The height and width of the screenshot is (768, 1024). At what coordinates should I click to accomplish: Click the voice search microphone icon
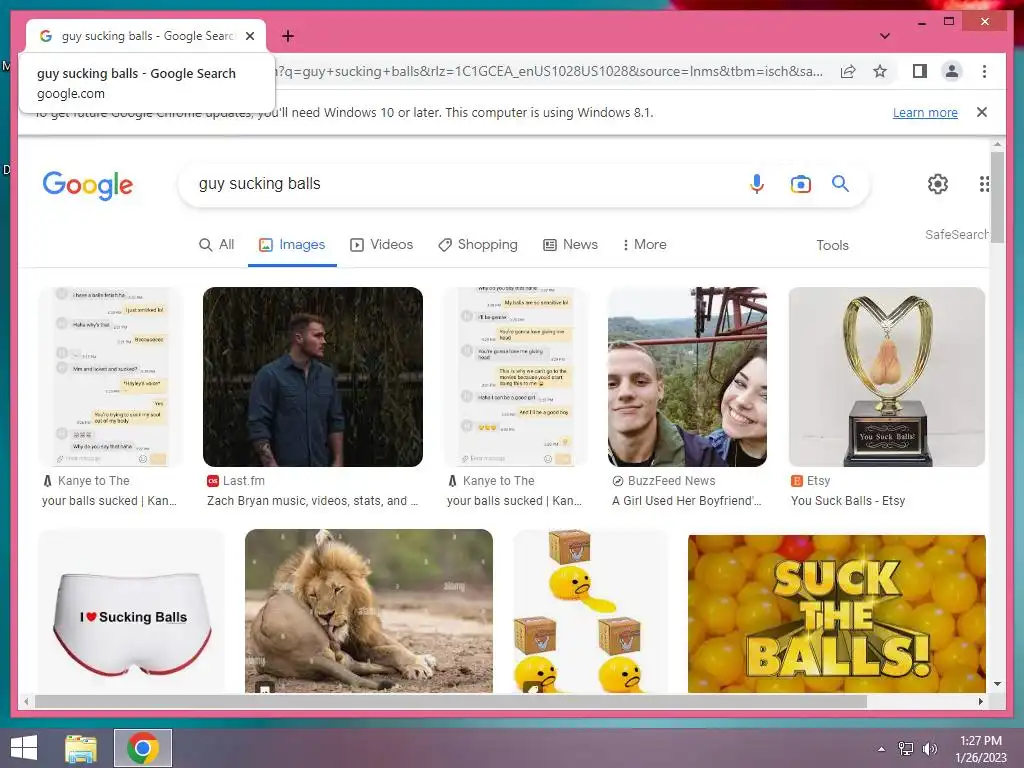click(x=756, y=184)
